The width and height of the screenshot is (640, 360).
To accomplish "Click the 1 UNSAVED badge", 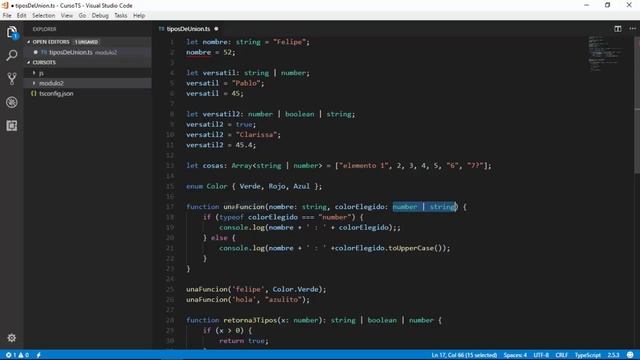I will [x=86, y=42].
